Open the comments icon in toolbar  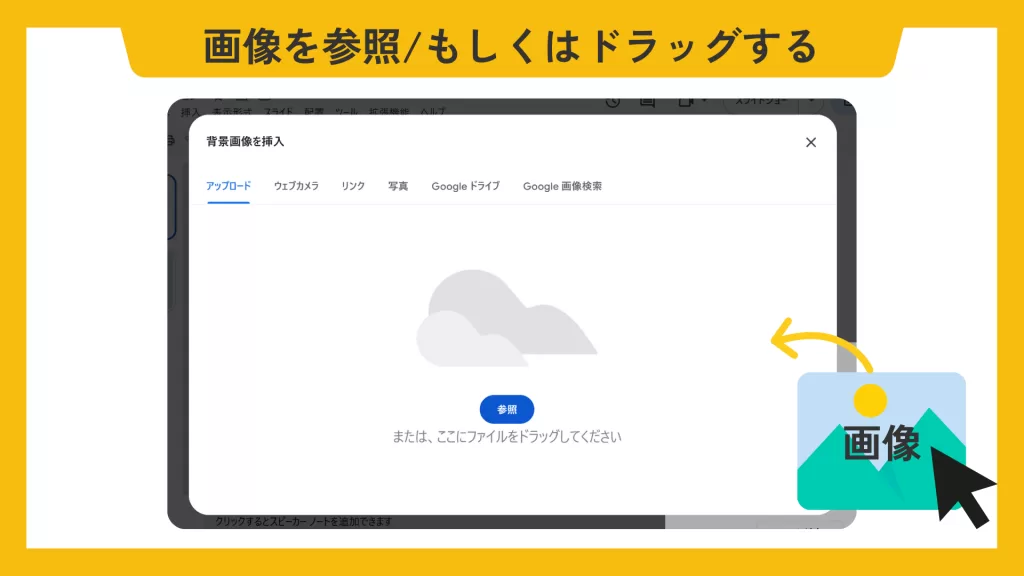tap(647, 102)
